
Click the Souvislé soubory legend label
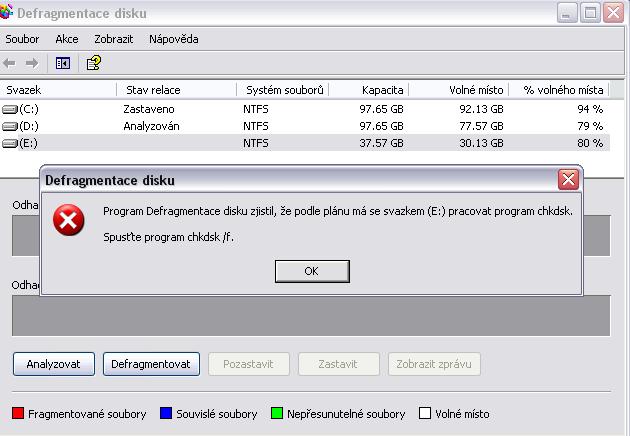[217, 414]
